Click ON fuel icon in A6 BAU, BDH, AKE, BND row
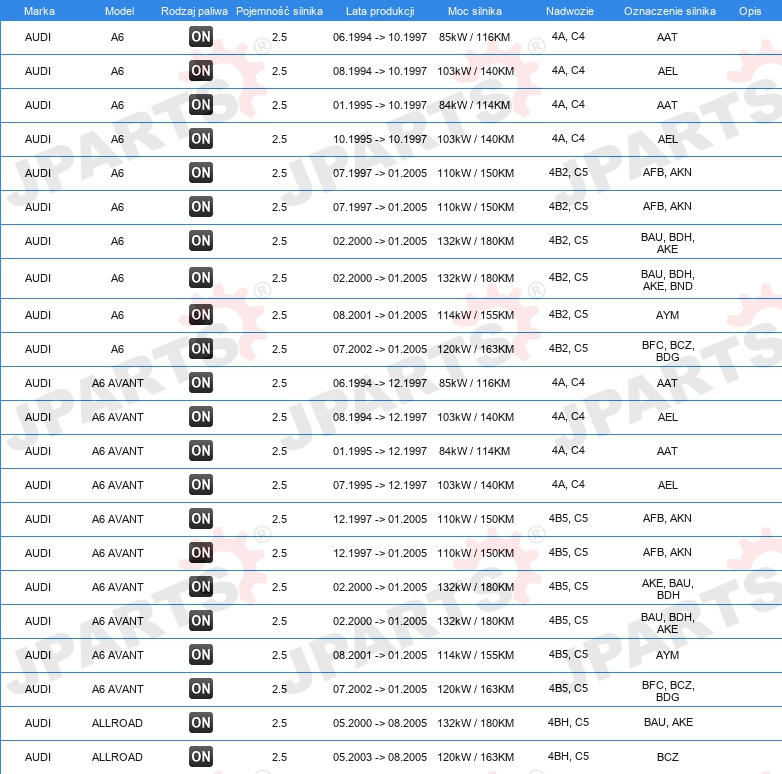 click(x=201, y=277)
